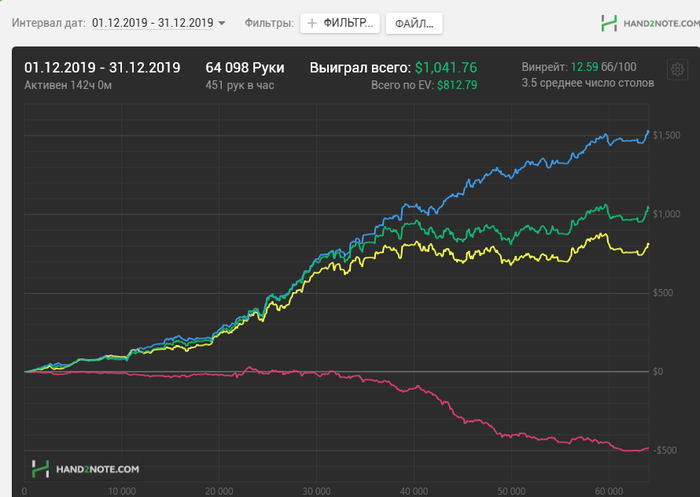The width and height of the screenshot is (700, 497).
Task: Click the HAND2NOTE.COM header link text
Action: [x=661, y=23]
